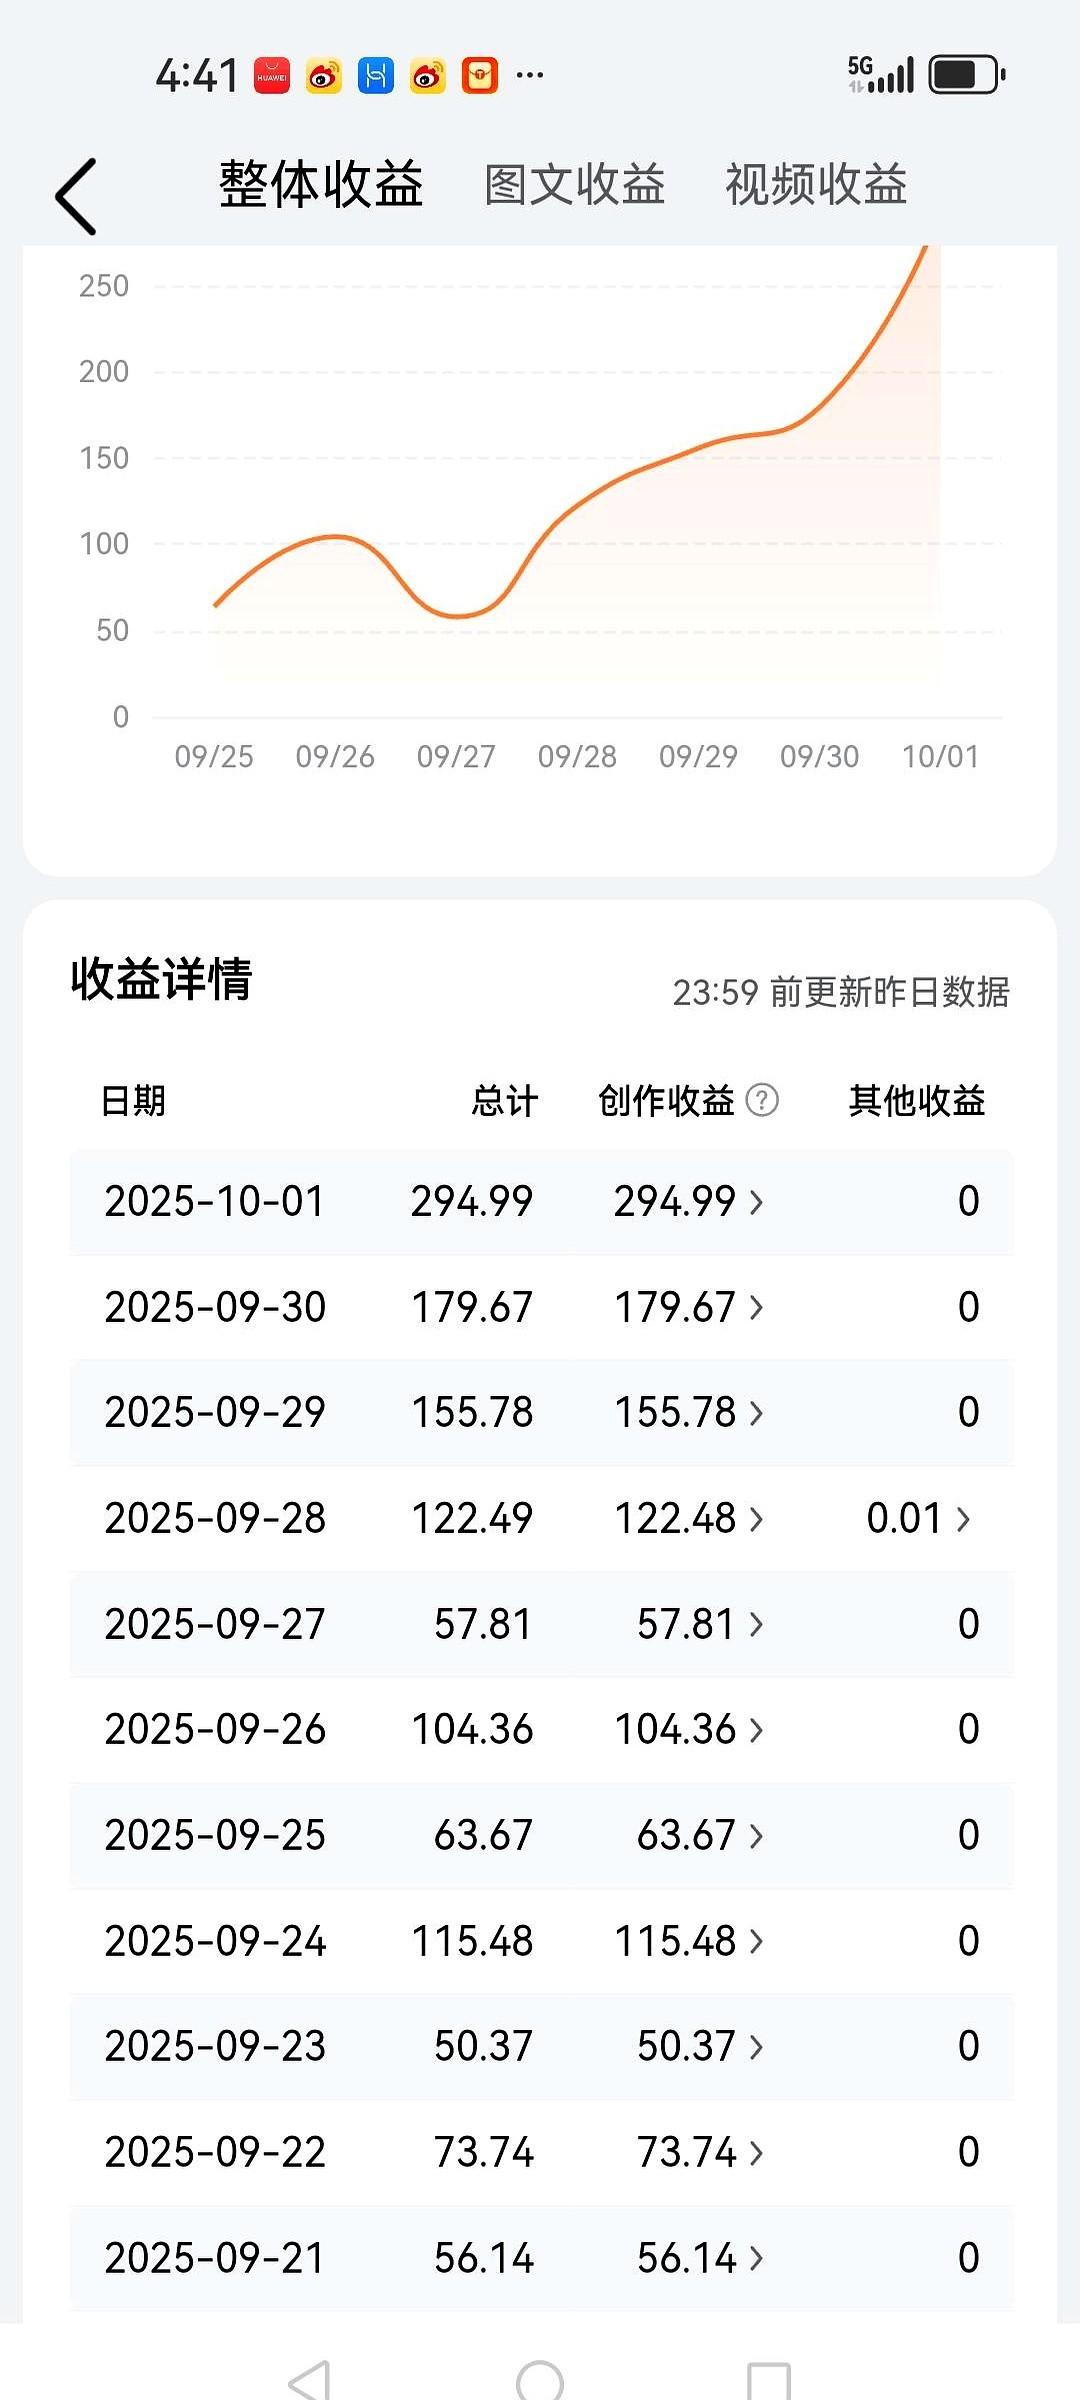
Task: Expand 294.99 creation earnings for 2025-10-01
Action: pyautogui.click(x=688, y=1201)
